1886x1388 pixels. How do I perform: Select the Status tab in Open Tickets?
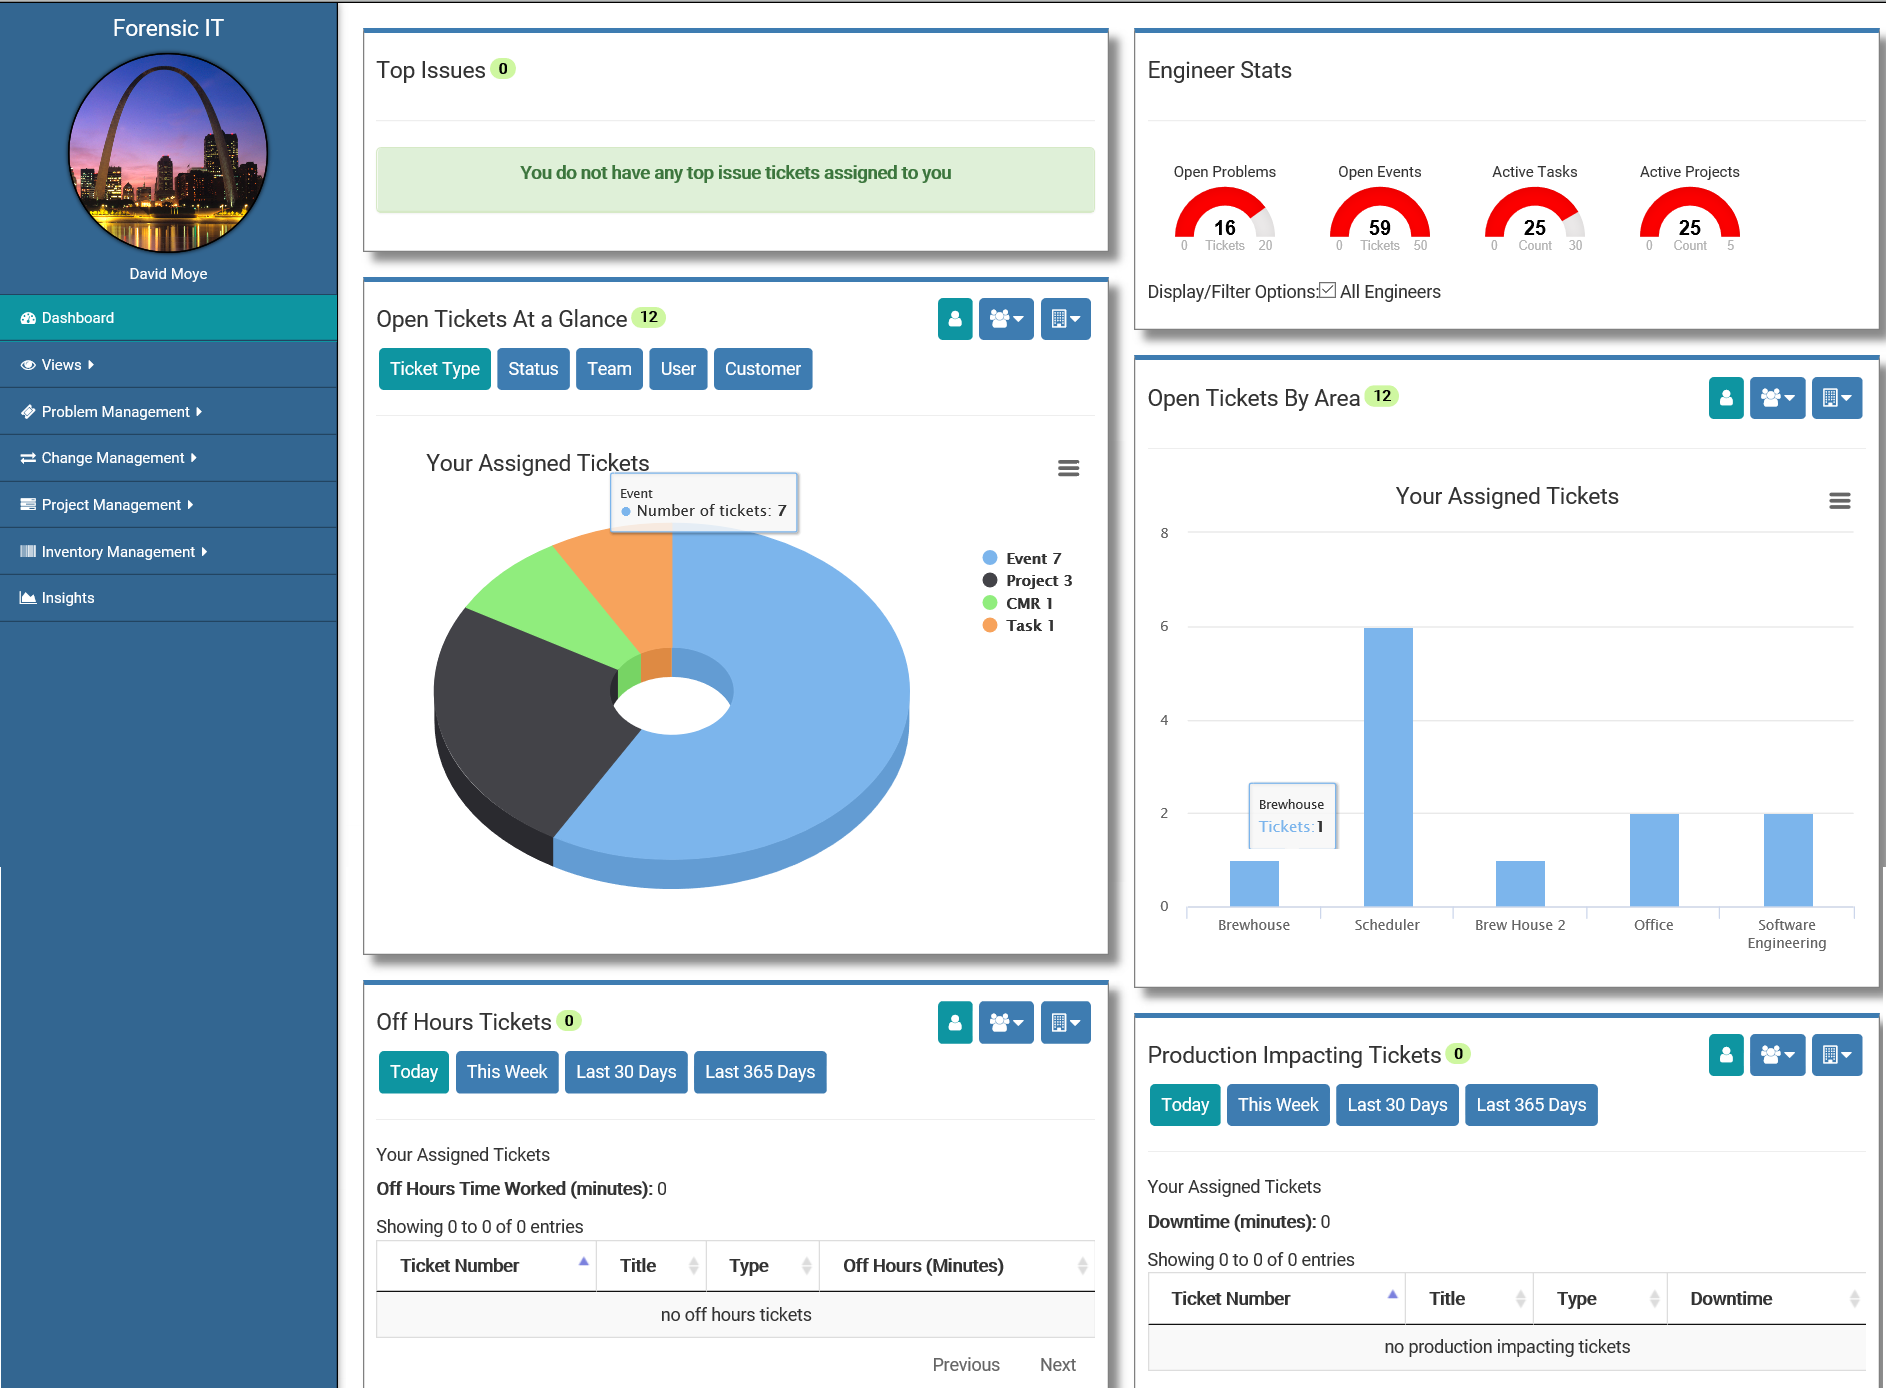tap(533, 369)
